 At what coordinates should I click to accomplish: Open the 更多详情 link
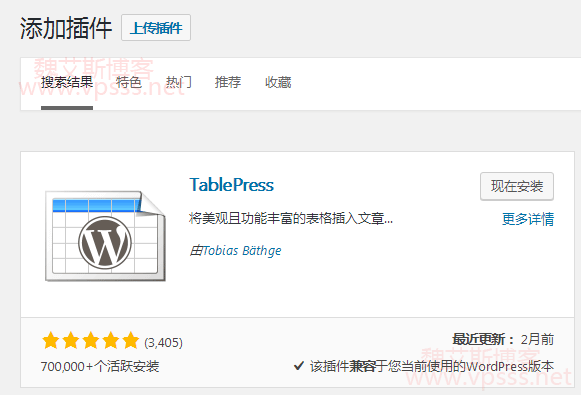click(528, 219)
